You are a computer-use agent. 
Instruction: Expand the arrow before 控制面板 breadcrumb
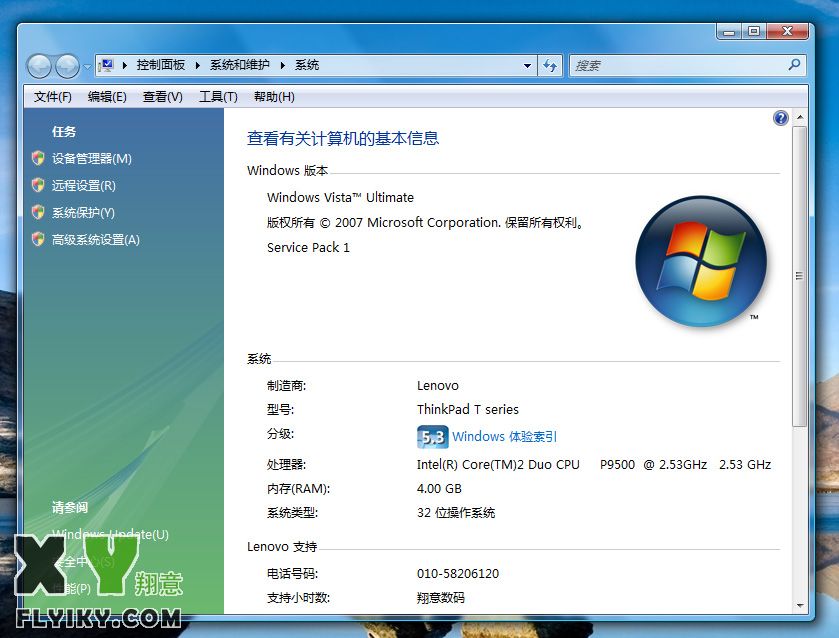click(x=125, y=65)
